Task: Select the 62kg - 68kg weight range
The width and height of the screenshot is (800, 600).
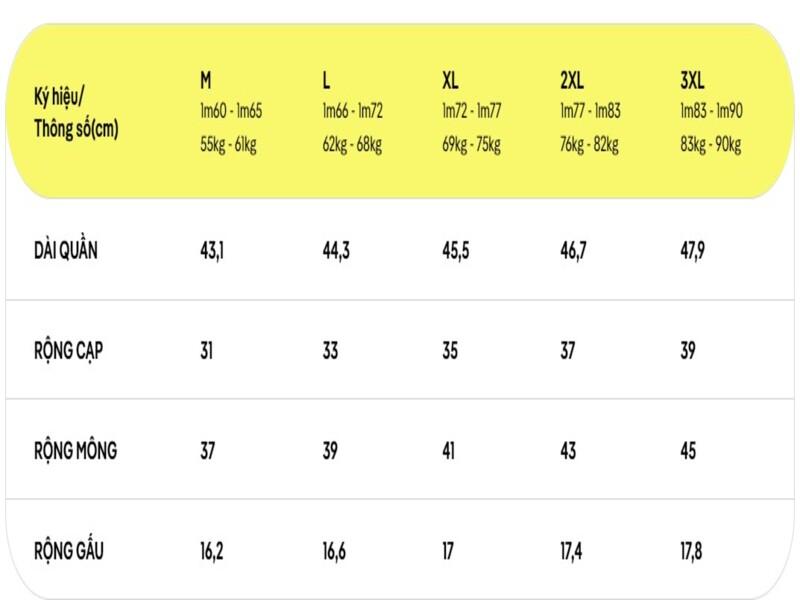Action: click(x=352, y=145)
